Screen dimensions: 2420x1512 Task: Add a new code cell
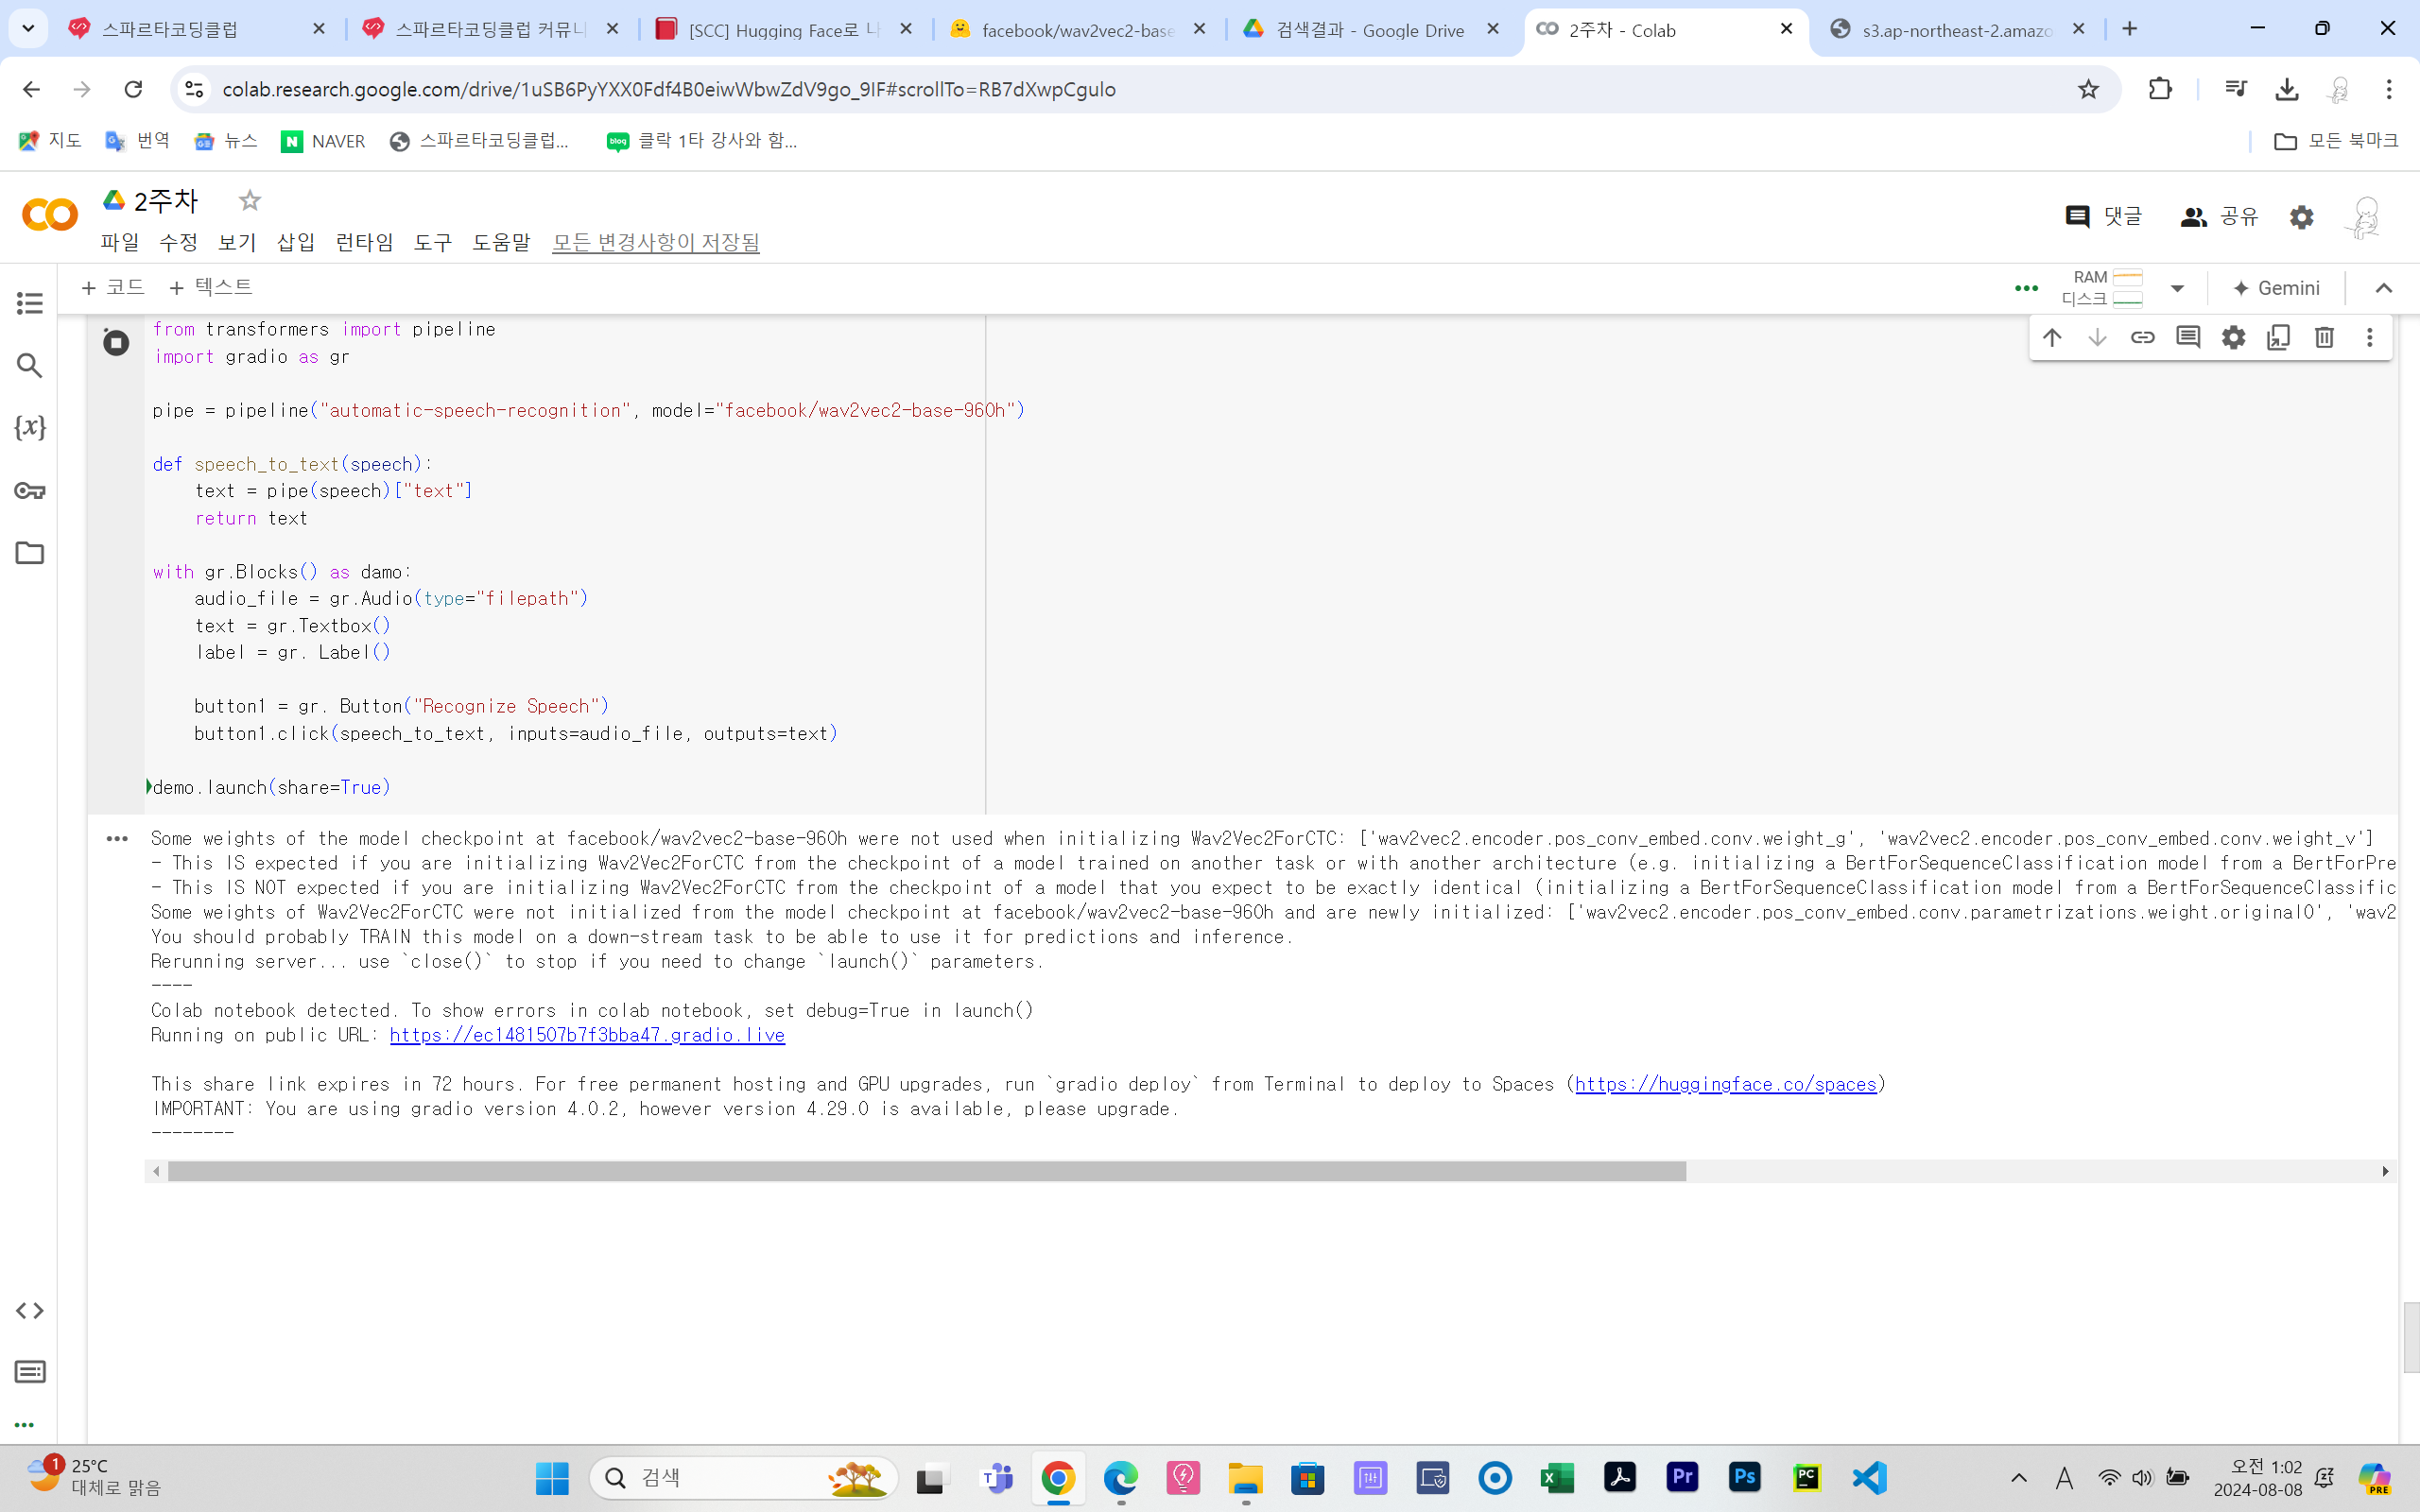(113, 288)
